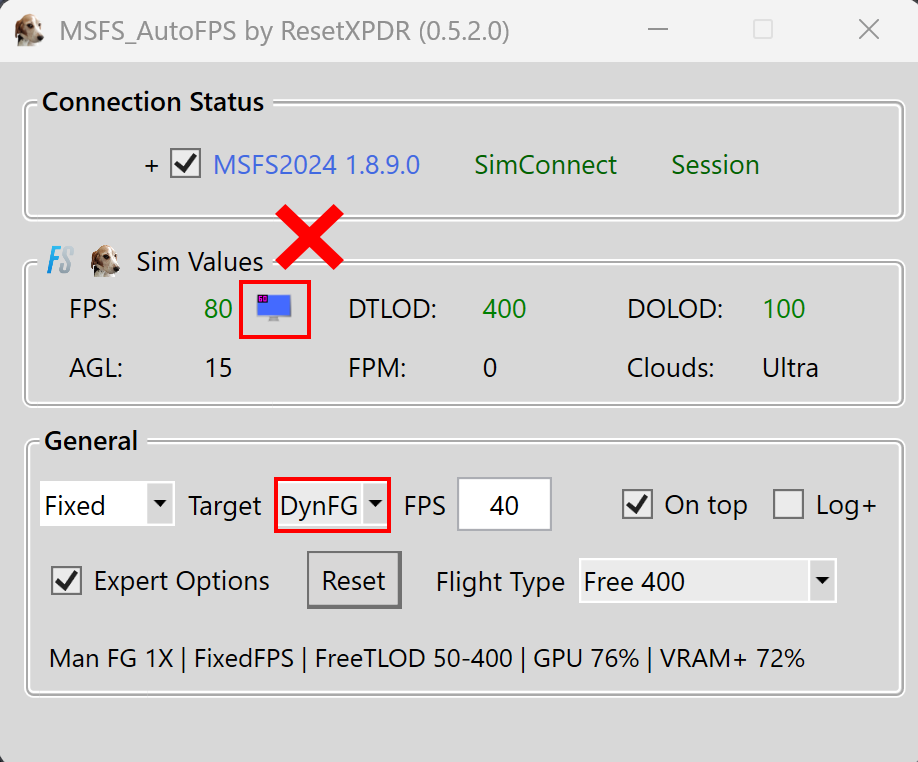Click the MSFS2024 1.8.9.0 link text
This screenshot has width=918, height=762.
coord(316,165)
